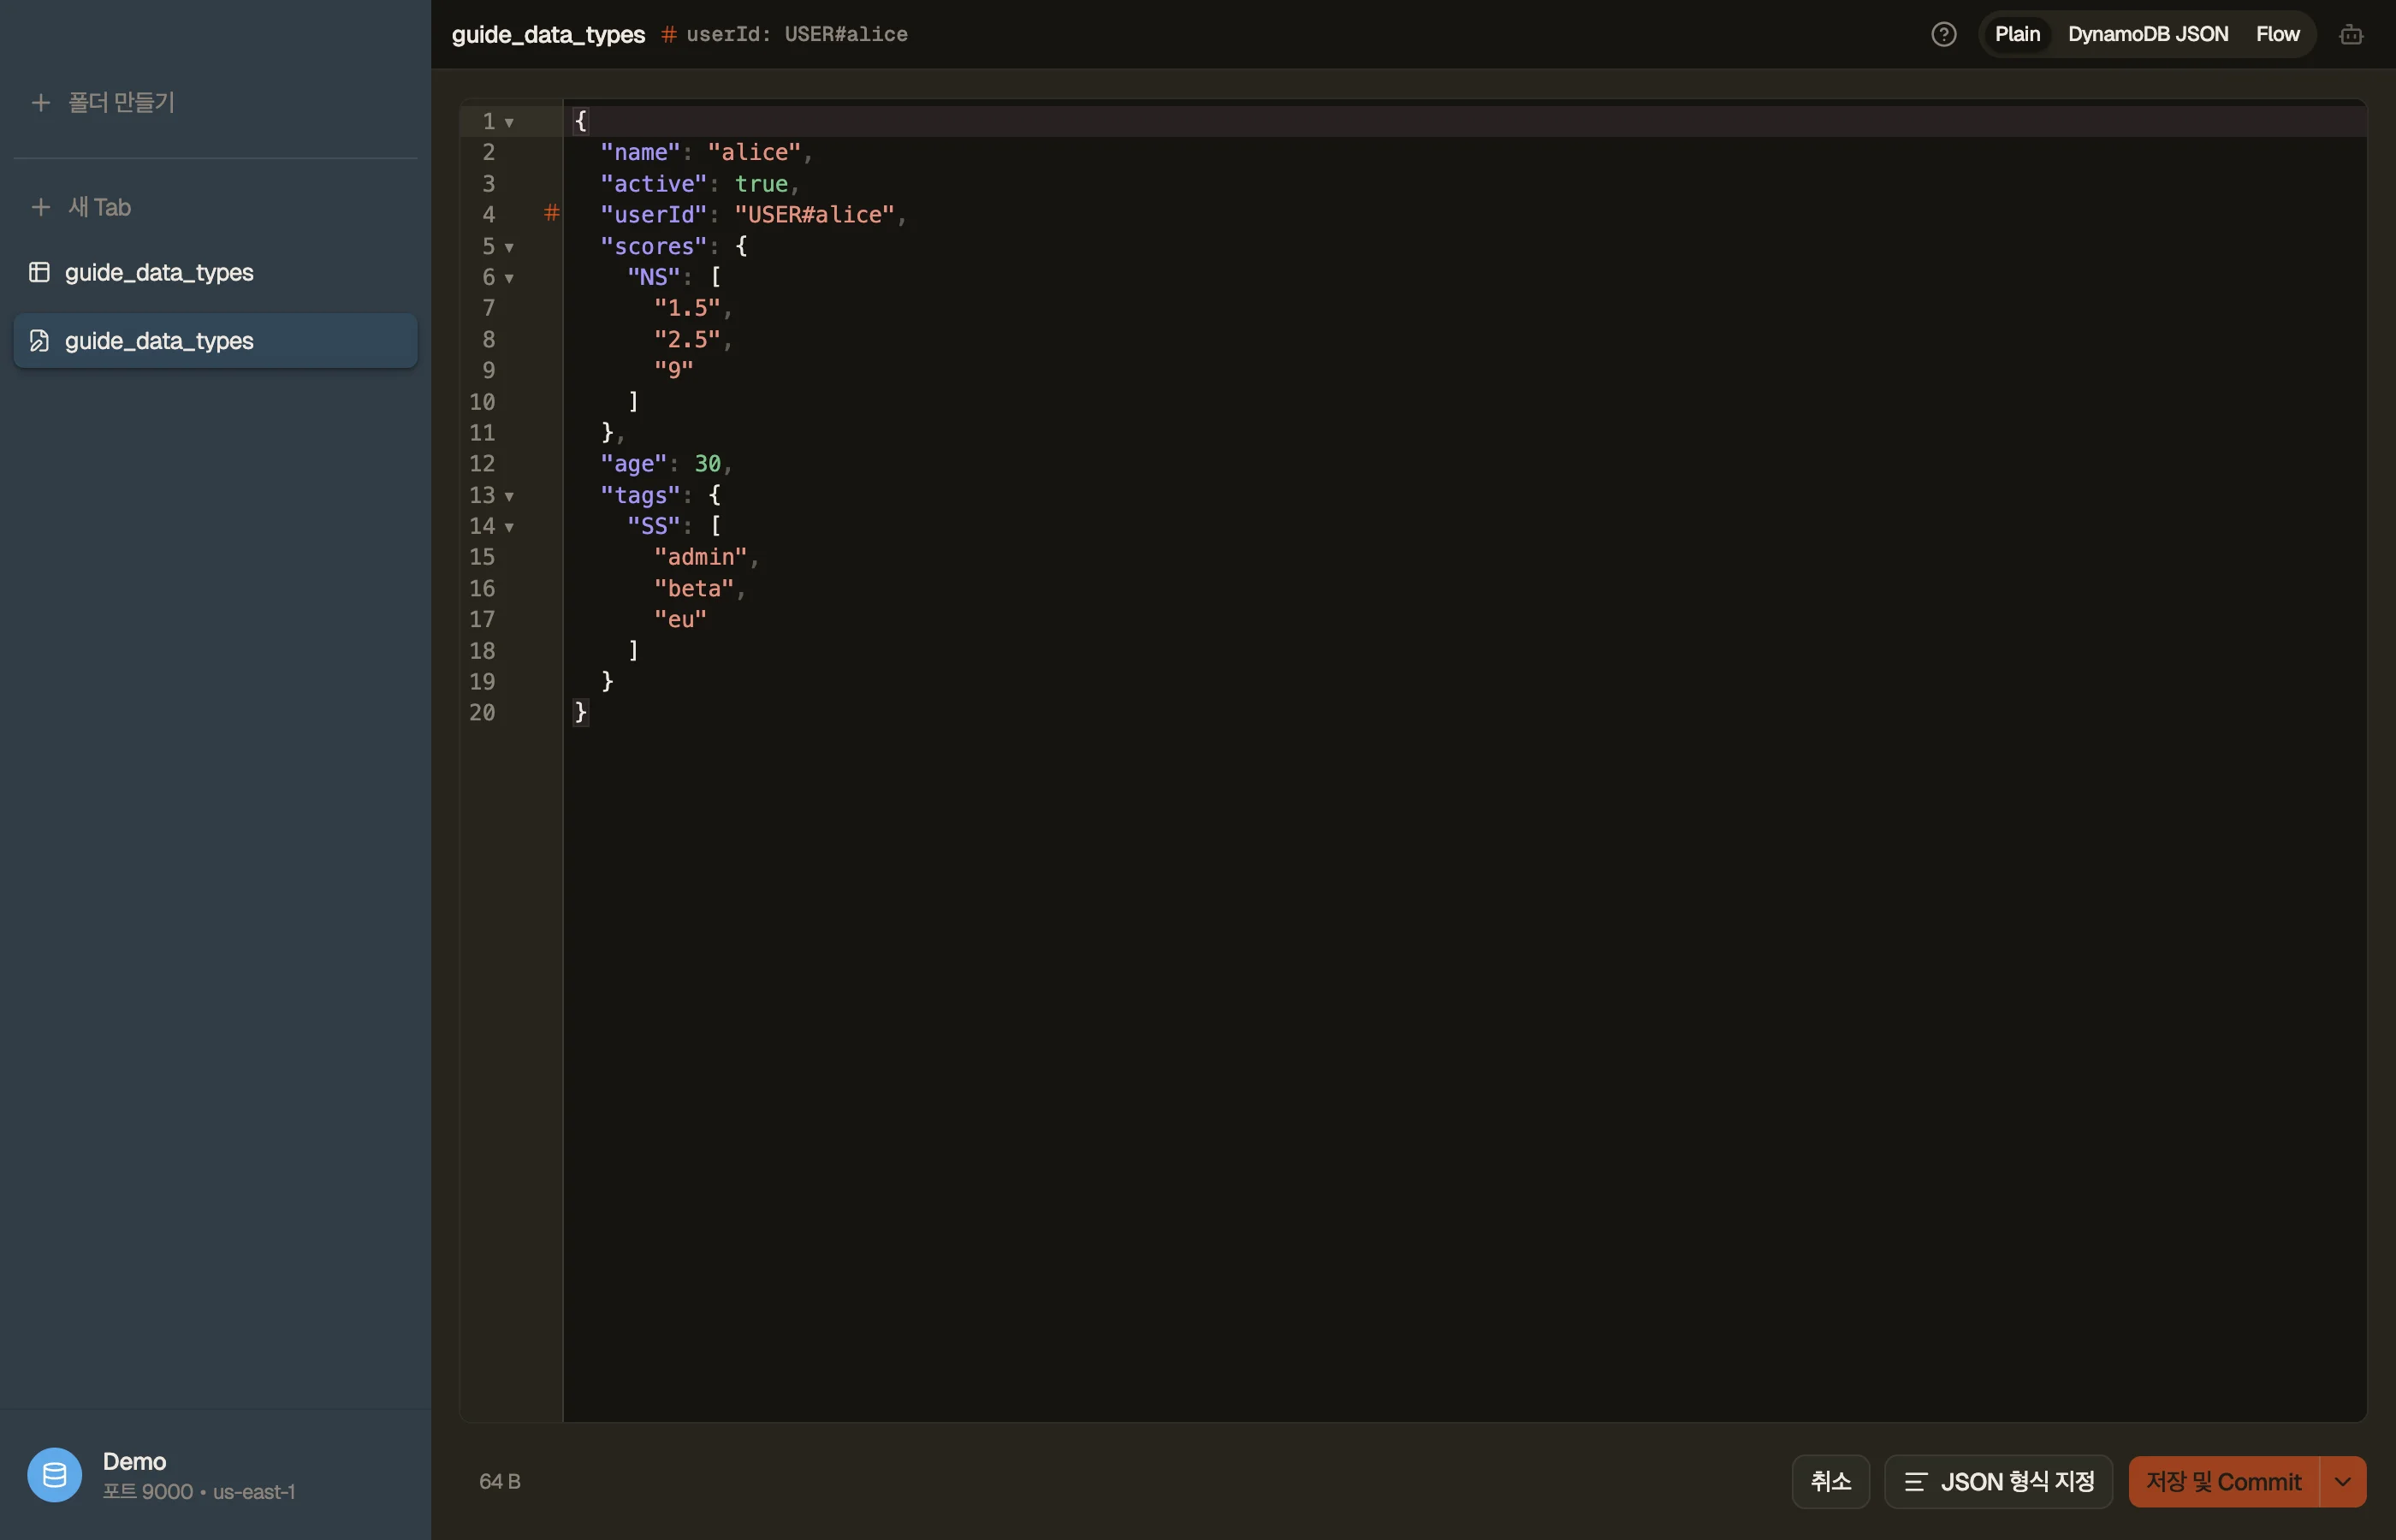Click the 취소 cancel button

pyautogui.click(x=1830, y=1482)
